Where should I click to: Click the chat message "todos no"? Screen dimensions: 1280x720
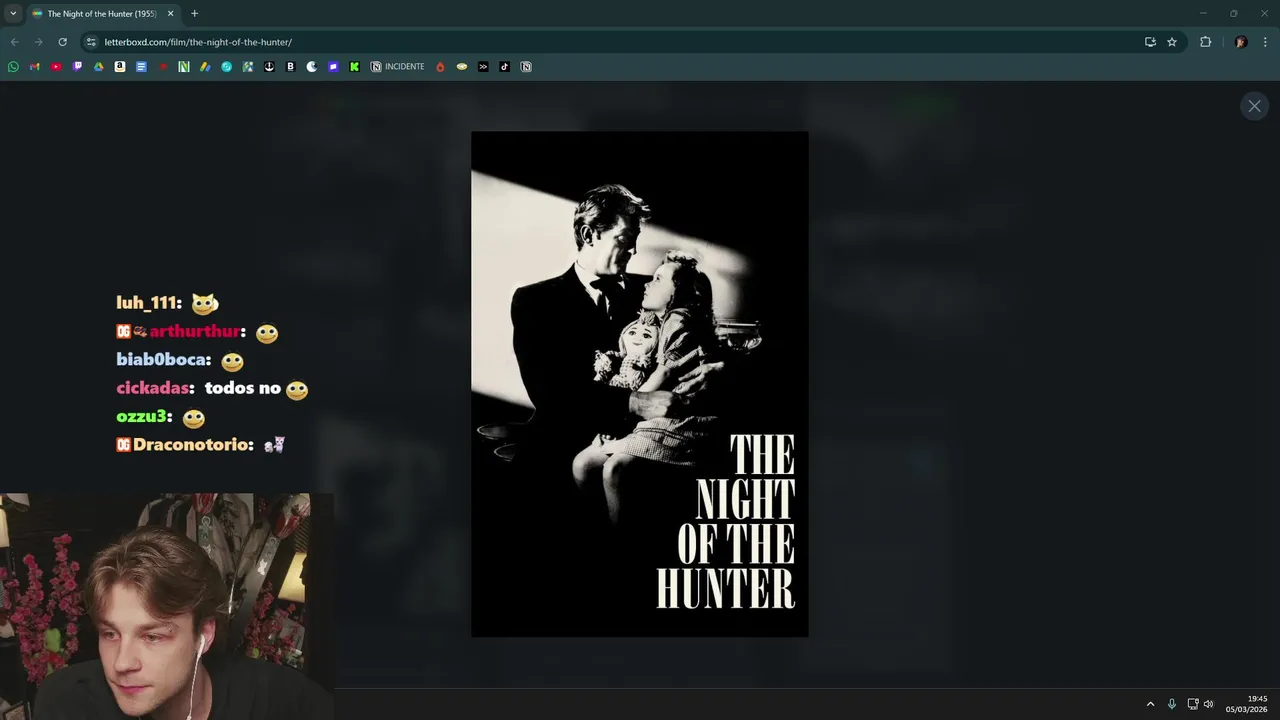click(x=243, y=388)
